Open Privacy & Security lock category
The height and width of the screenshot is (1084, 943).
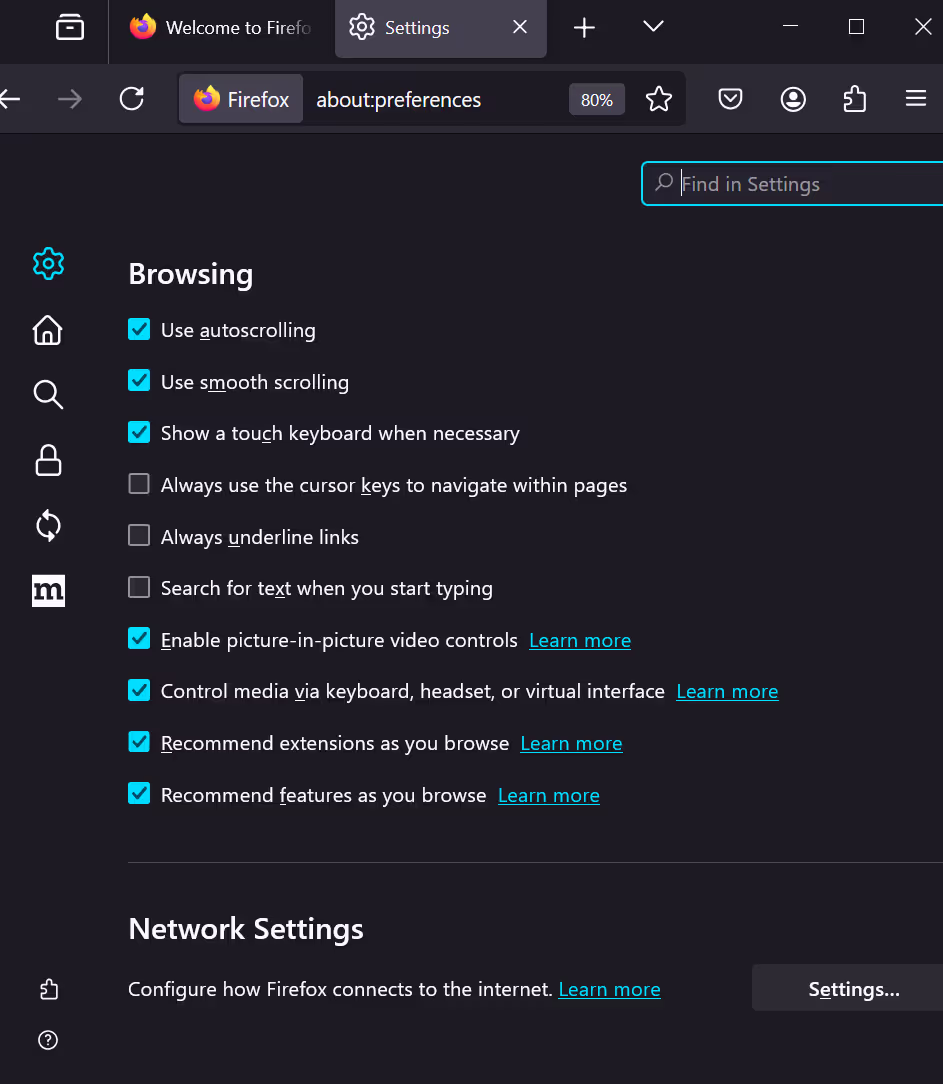(48, 460)
